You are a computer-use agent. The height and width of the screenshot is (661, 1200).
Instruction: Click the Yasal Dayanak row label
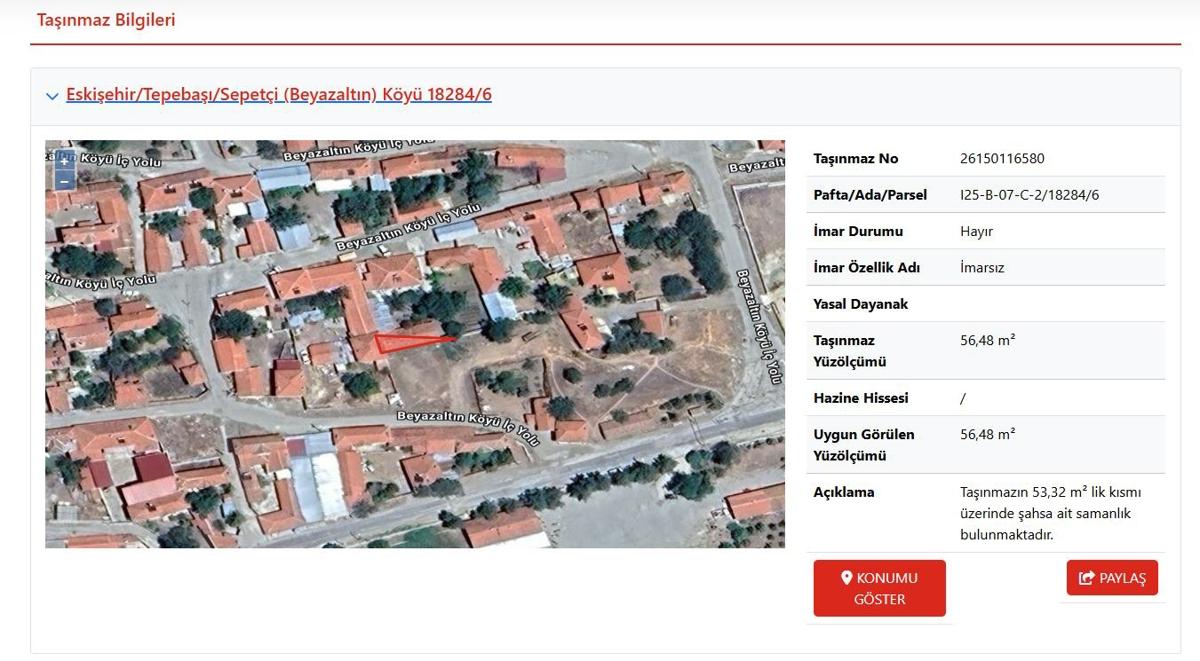tap(860, 304)
